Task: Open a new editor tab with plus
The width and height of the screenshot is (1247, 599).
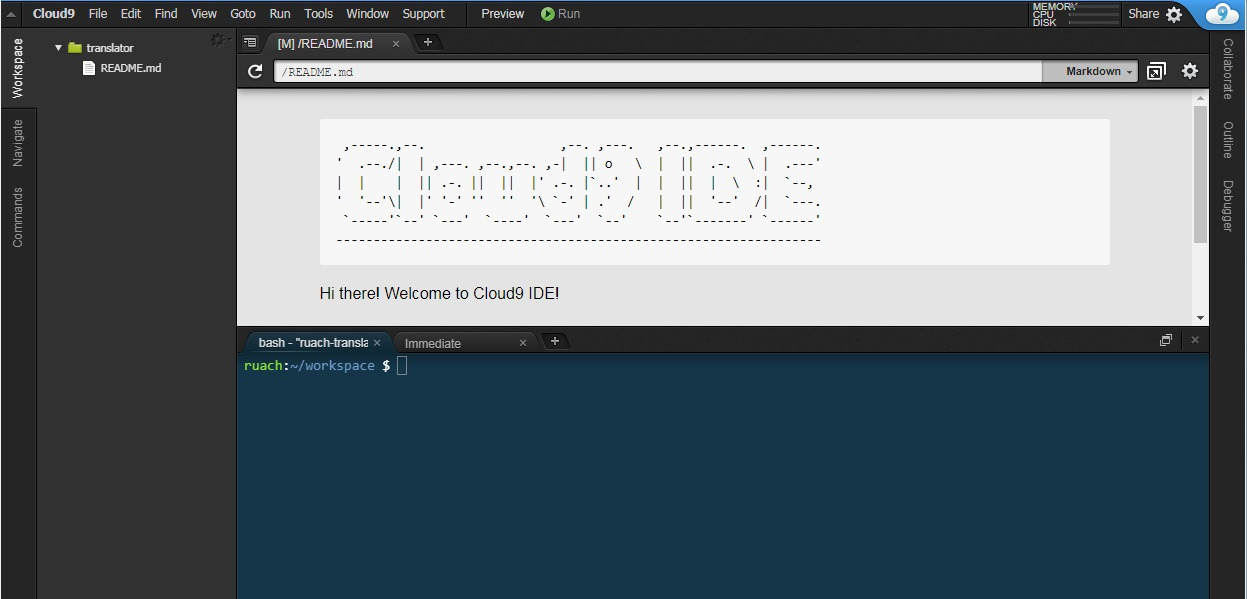Action: 428,42
